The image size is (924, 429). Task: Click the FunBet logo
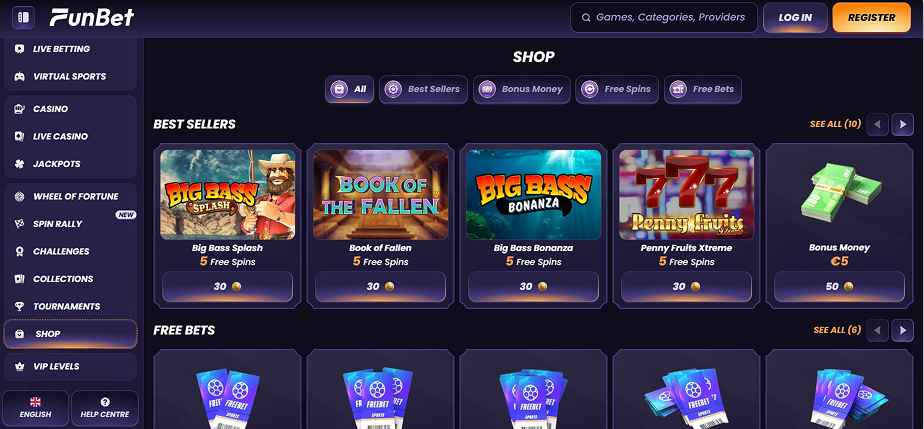point(91,17)
